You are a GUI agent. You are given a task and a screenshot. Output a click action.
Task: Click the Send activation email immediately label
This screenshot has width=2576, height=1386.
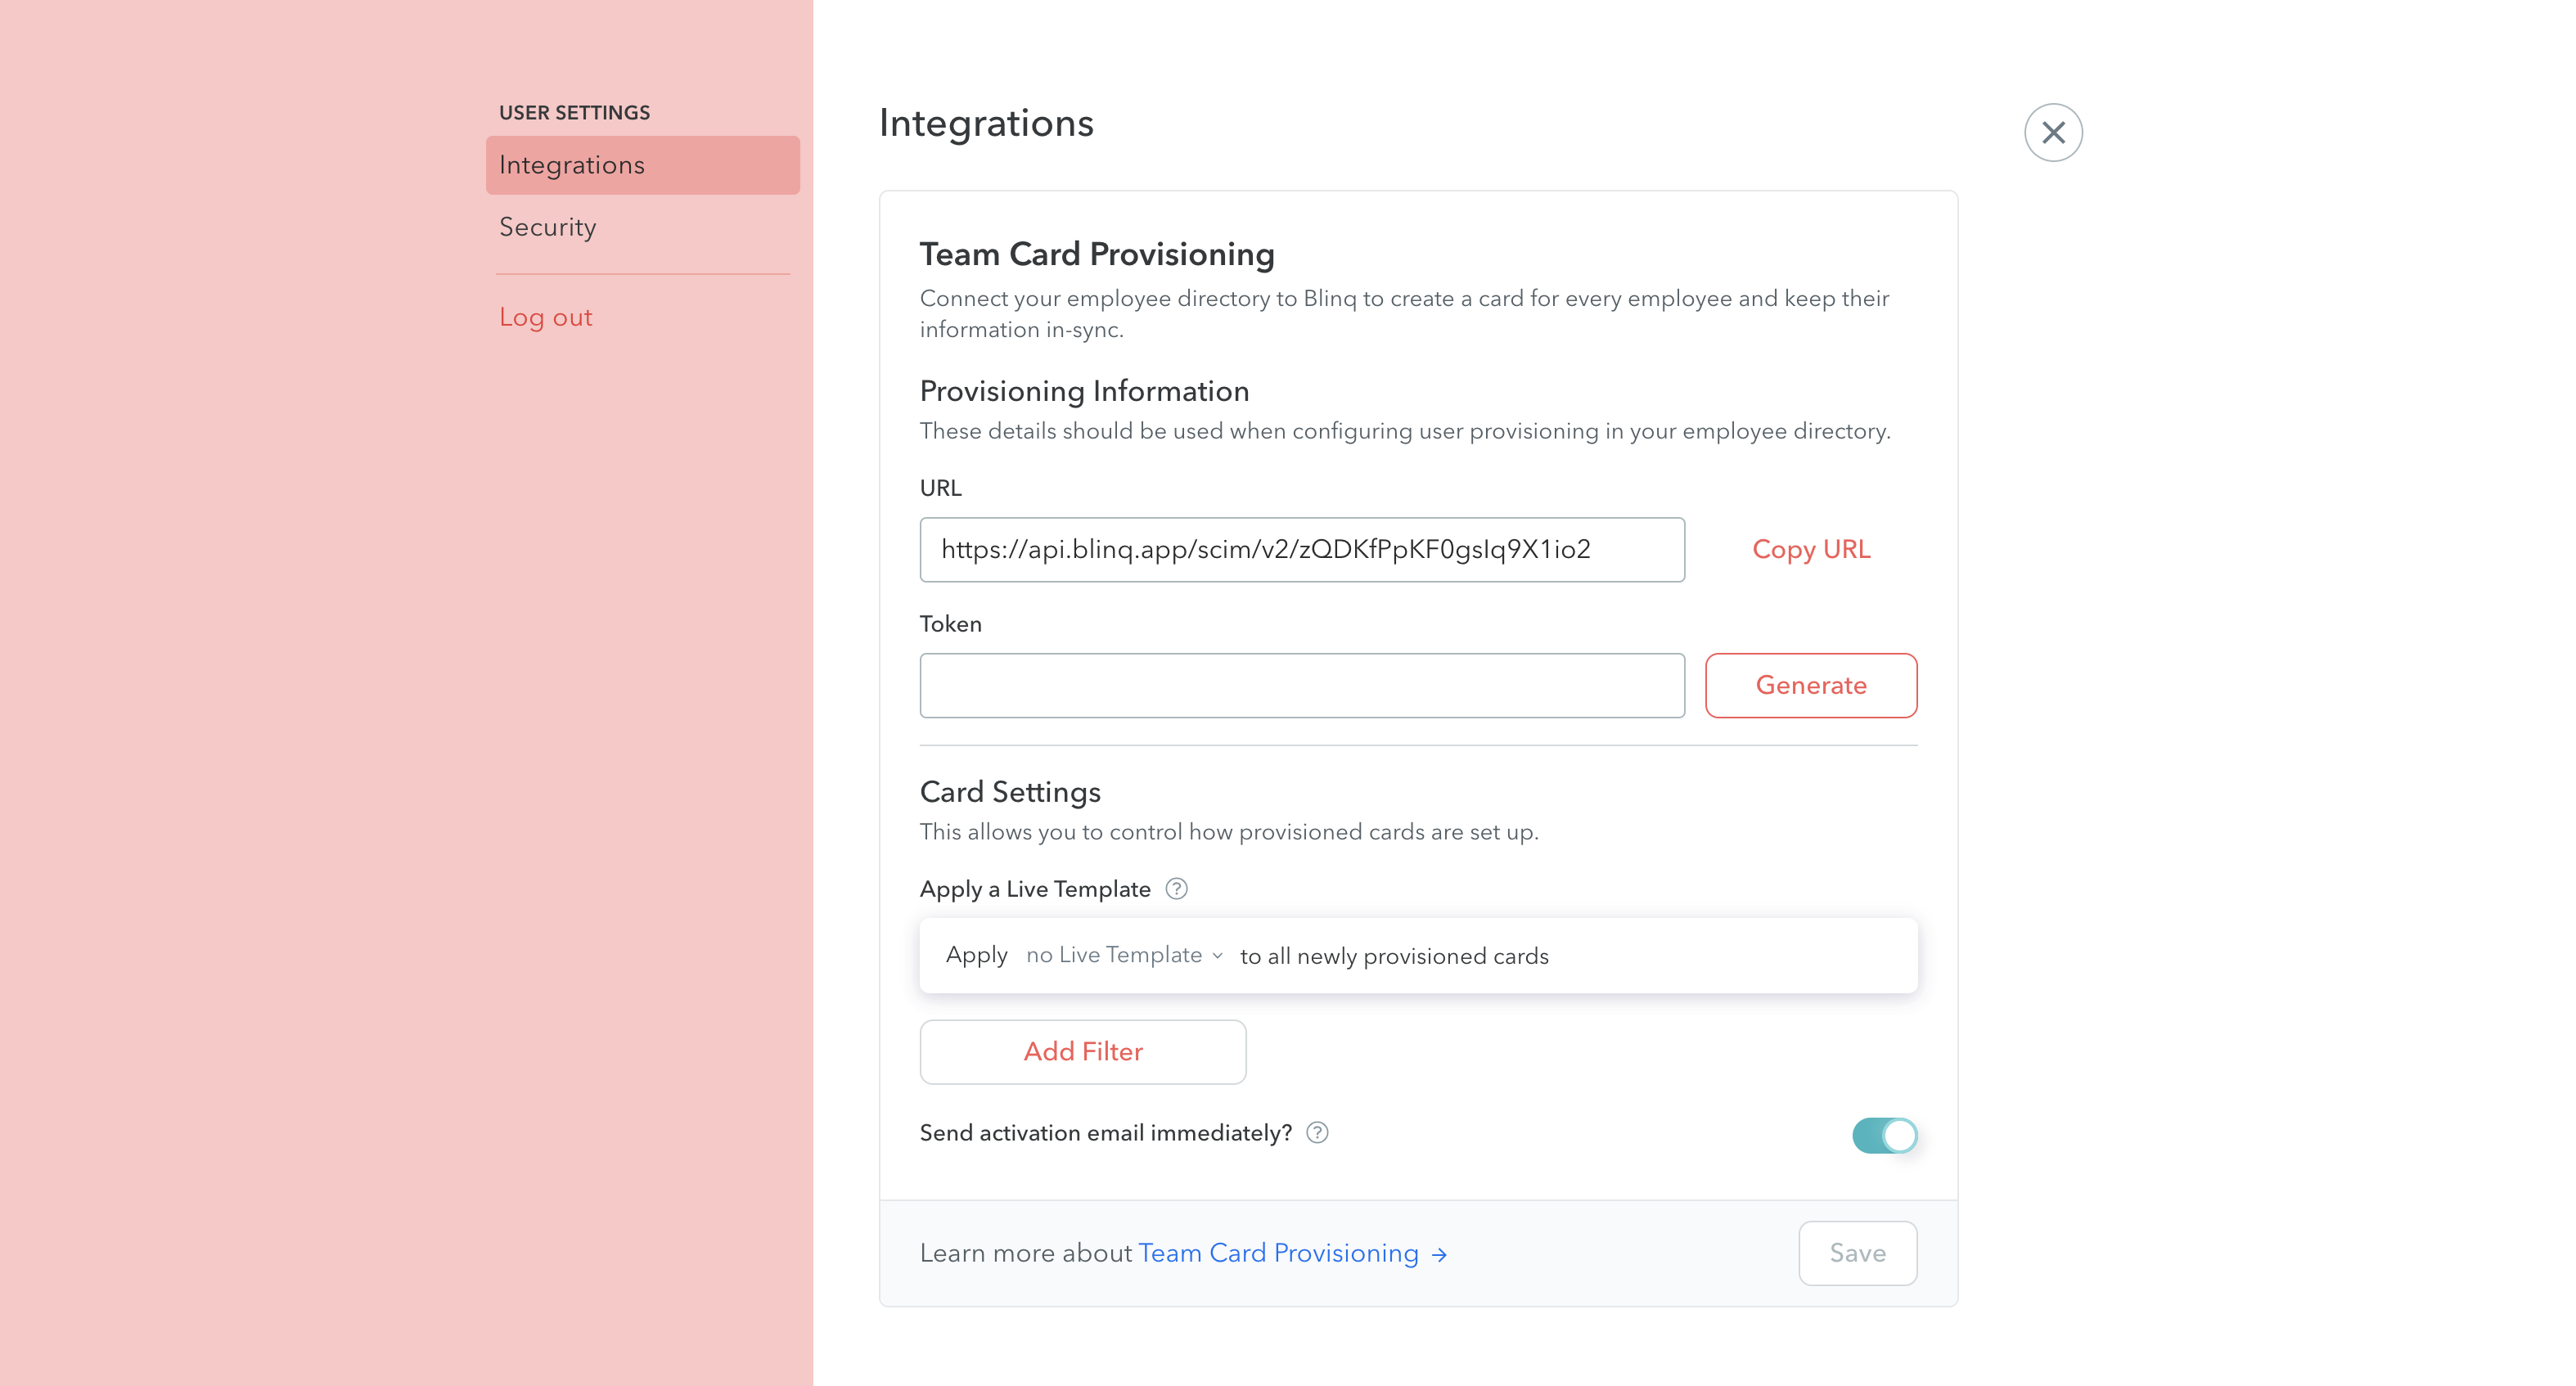coord(1106,1133)
